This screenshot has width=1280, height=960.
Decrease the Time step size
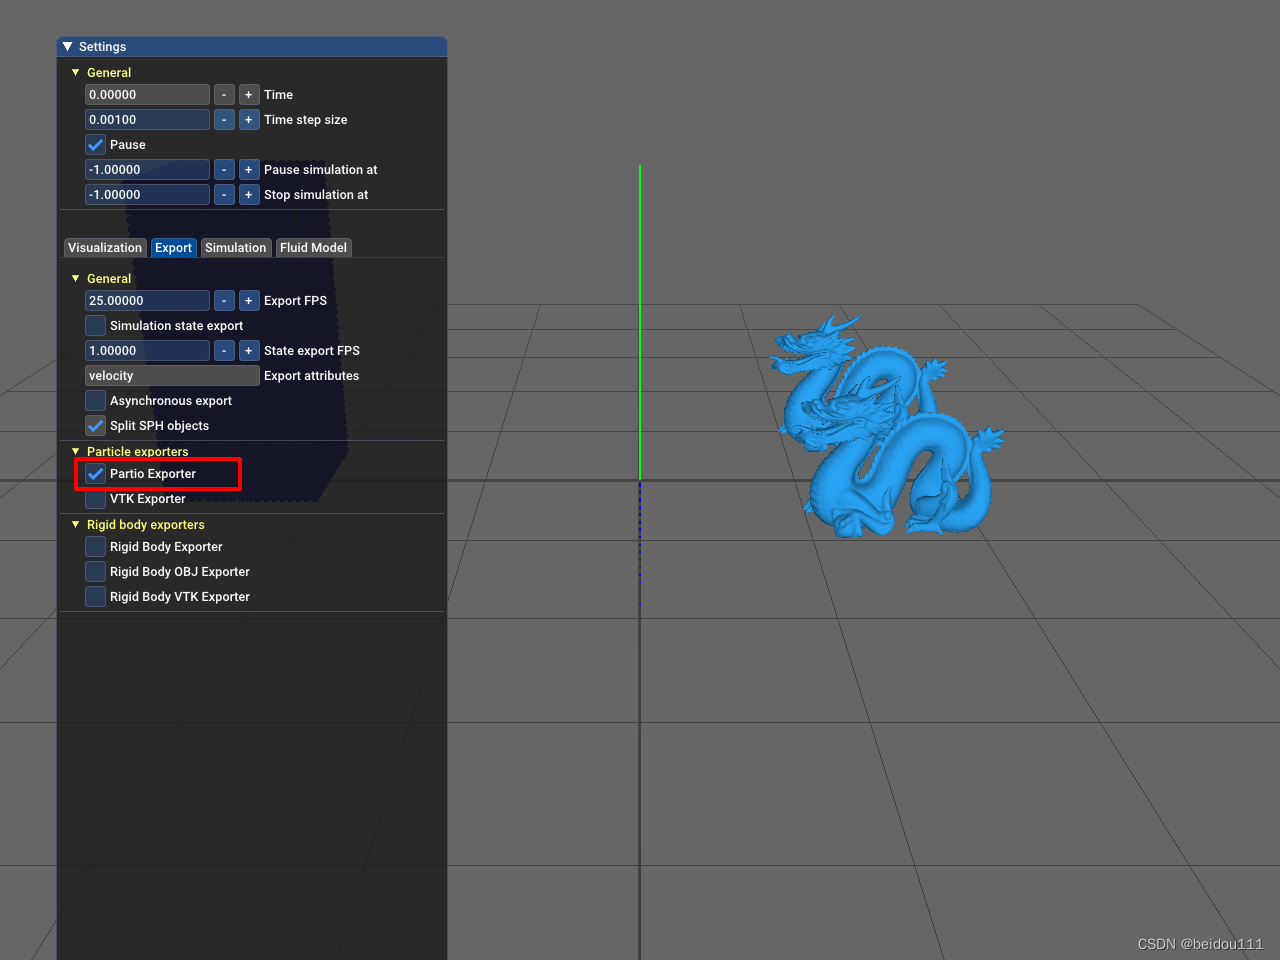(x=224, y=120)
